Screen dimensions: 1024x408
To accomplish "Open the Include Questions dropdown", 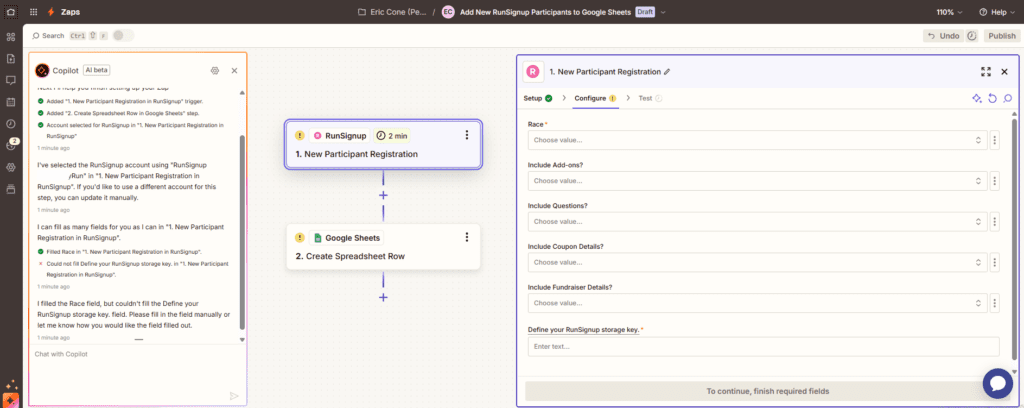I will [x=758, y=221].
